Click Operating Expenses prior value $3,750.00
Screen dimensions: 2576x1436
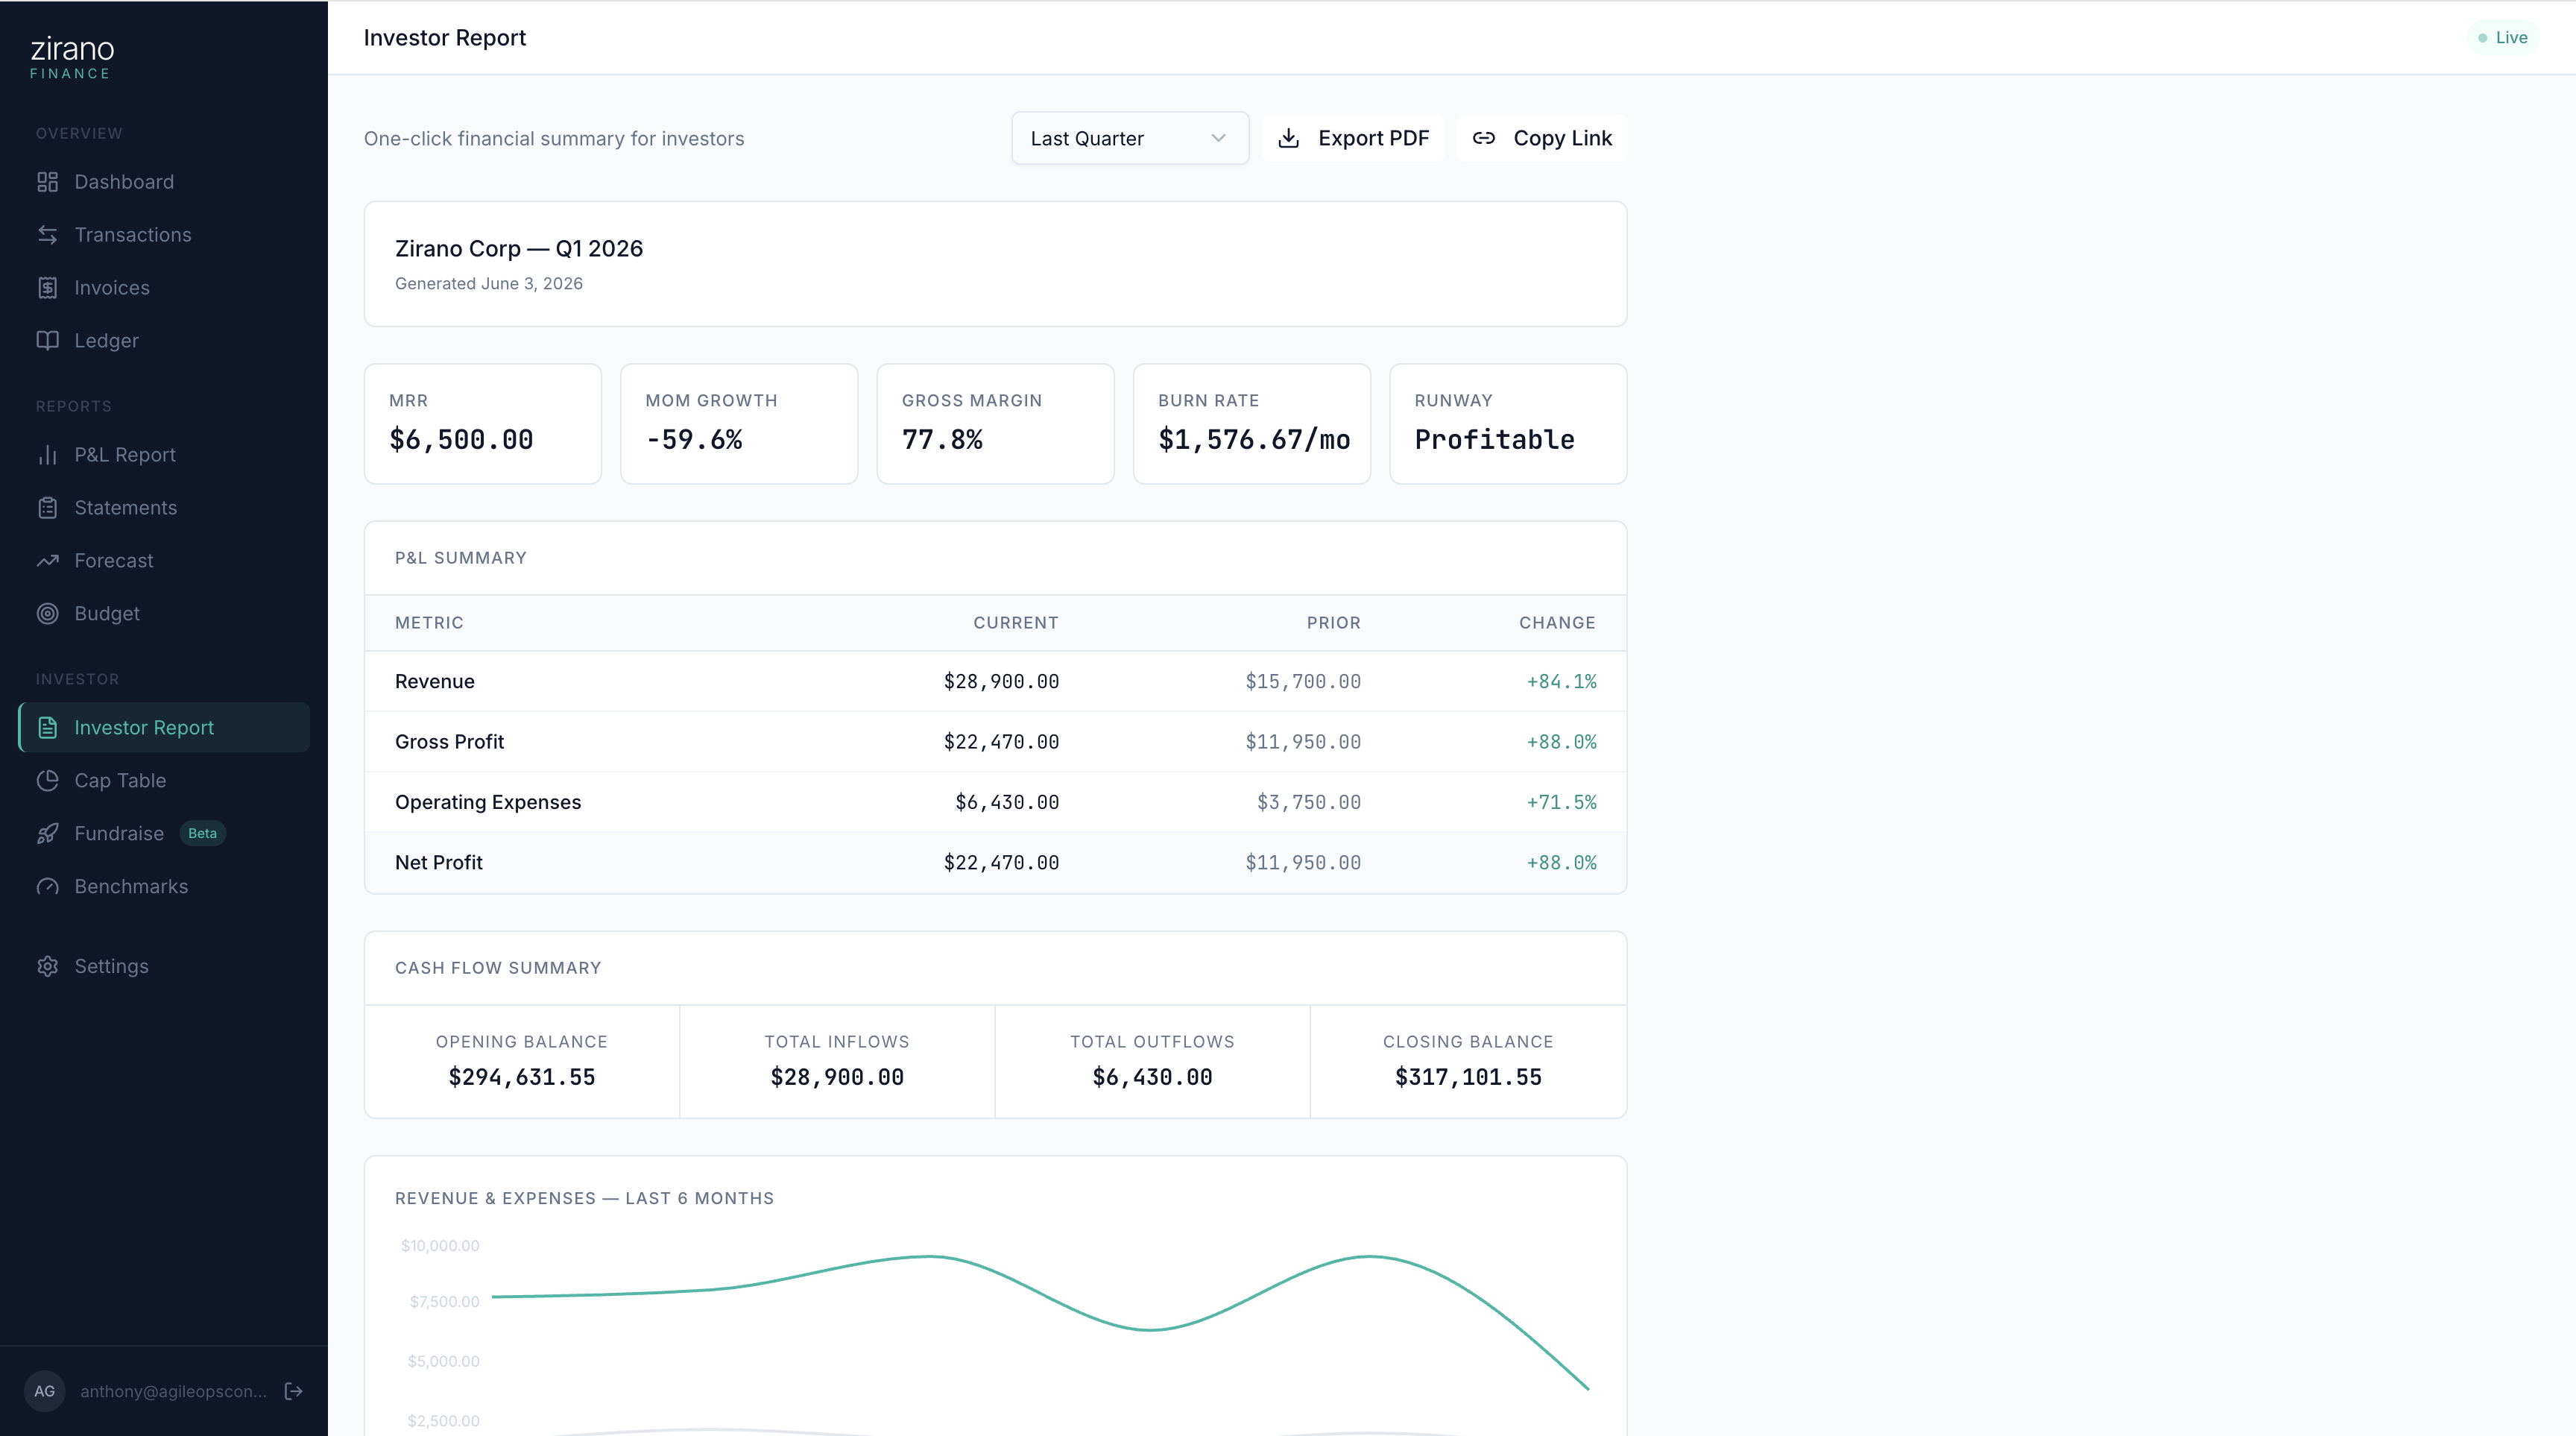[x=1308, y=802]
